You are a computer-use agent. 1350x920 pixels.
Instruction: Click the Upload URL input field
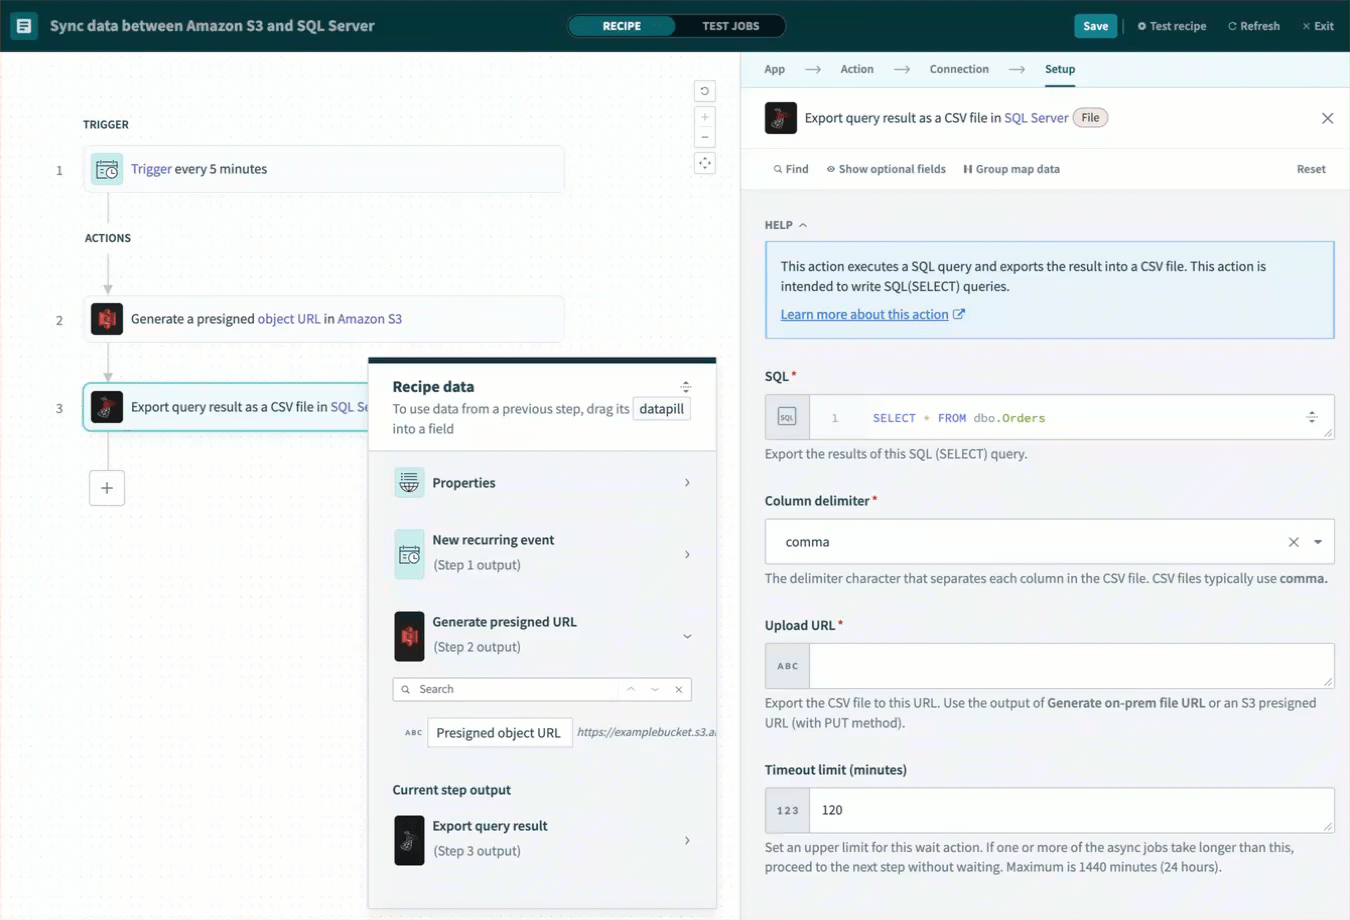coord(1070,666)
